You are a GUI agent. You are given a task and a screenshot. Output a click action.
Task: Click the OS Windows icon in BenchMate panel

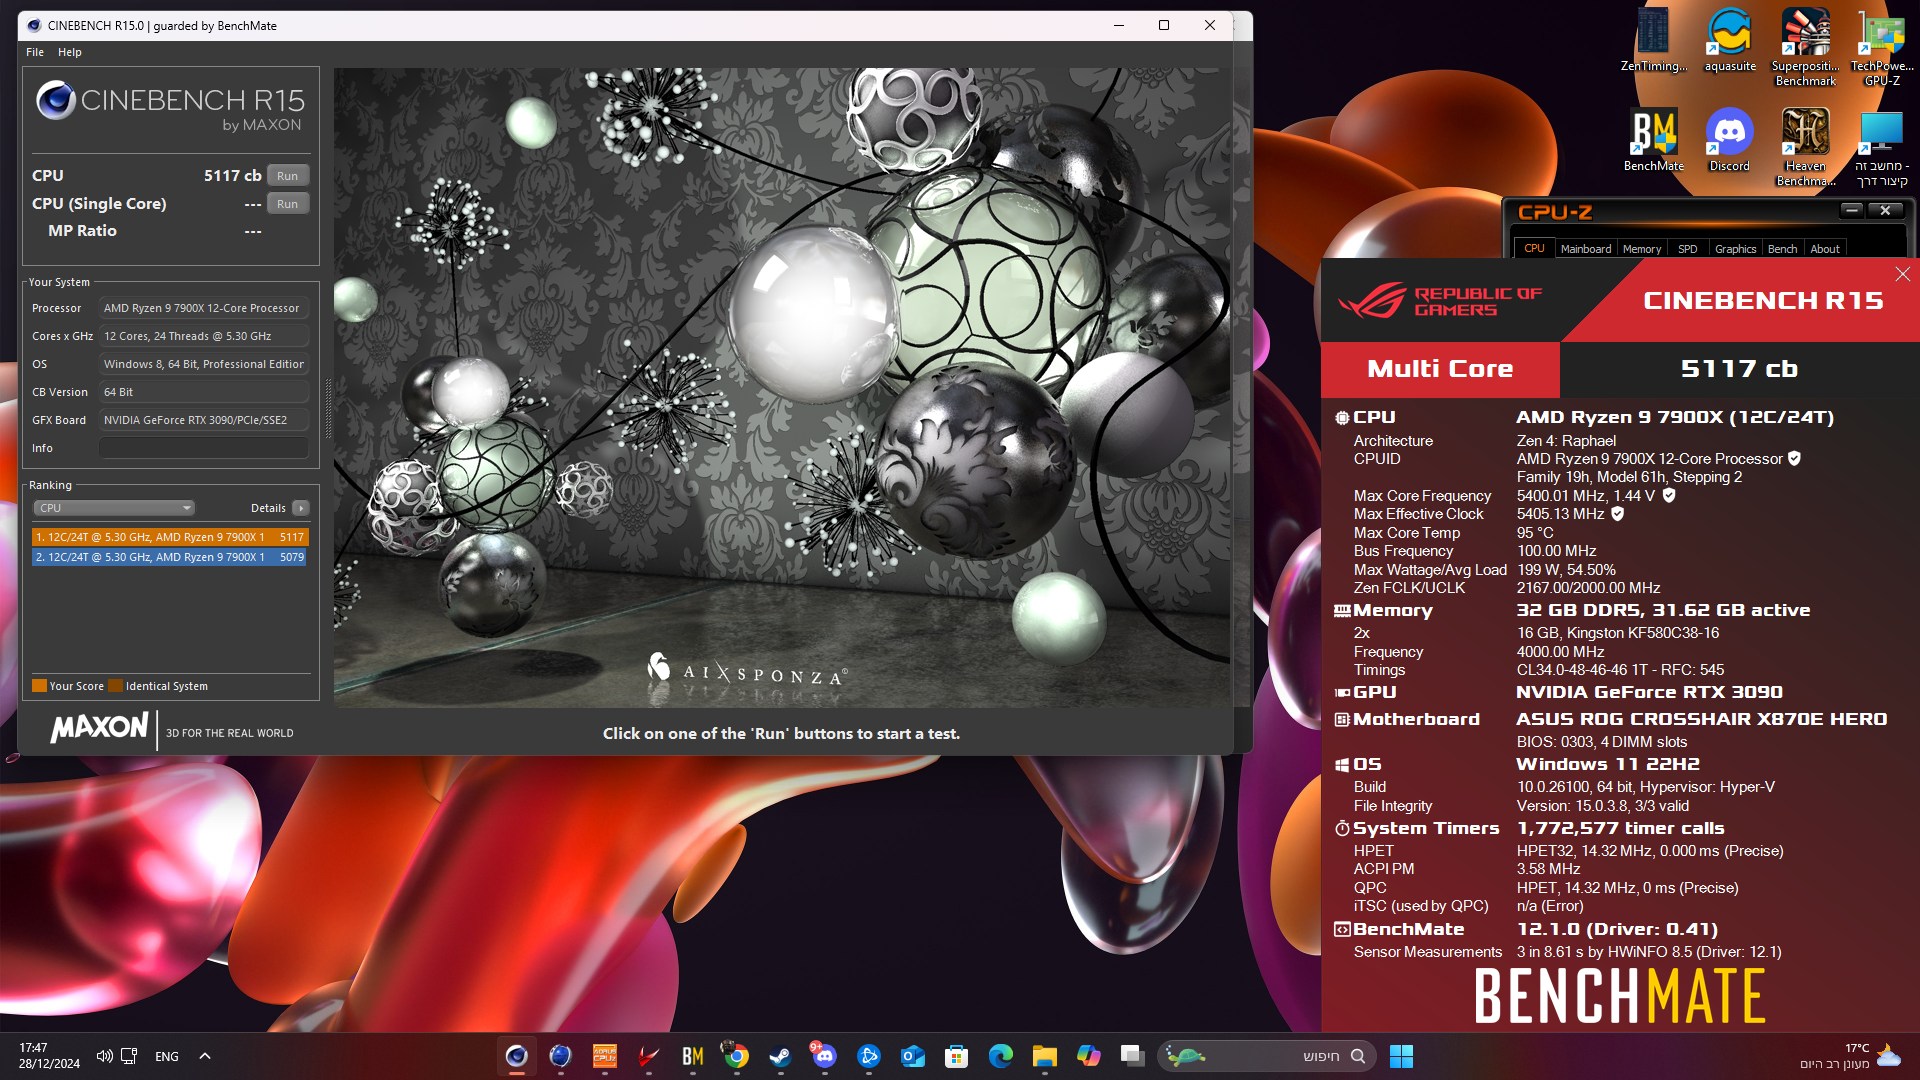tap(1342, 765)
